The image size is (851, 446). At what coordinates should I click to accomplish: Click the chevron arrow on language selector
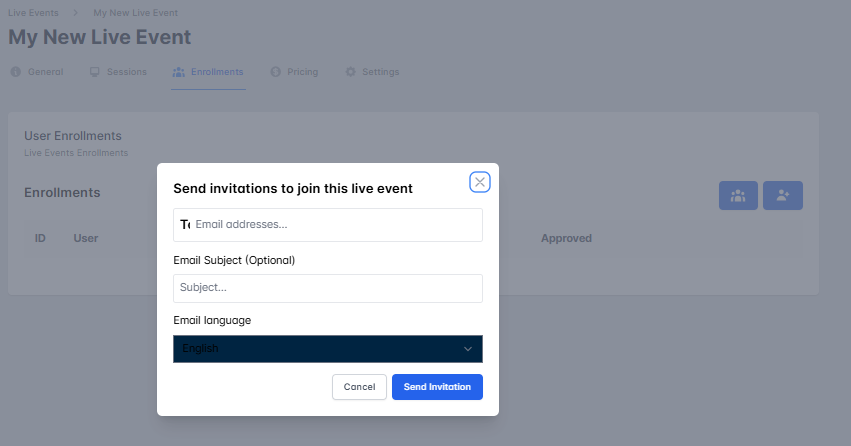467,349
